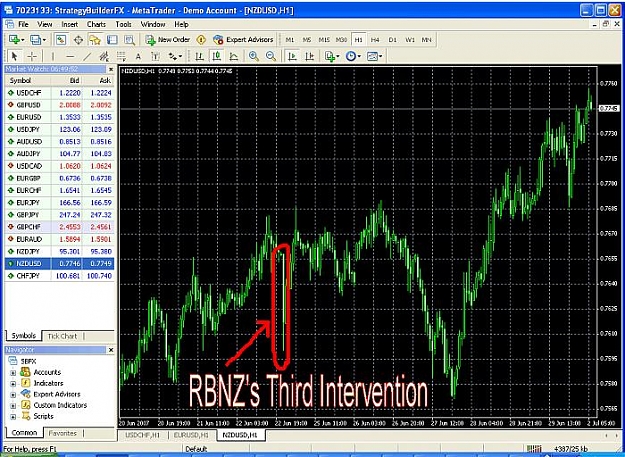This screenshot has width=625, height=457.
Task: Toggle chart Auto Scroll
Action: [x=292, y=56]
